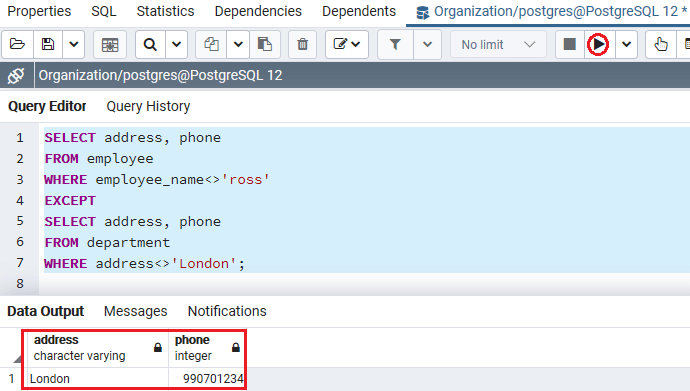Open the Query History tab
Screen dimensions: 690x391
(x=148, y=106)
